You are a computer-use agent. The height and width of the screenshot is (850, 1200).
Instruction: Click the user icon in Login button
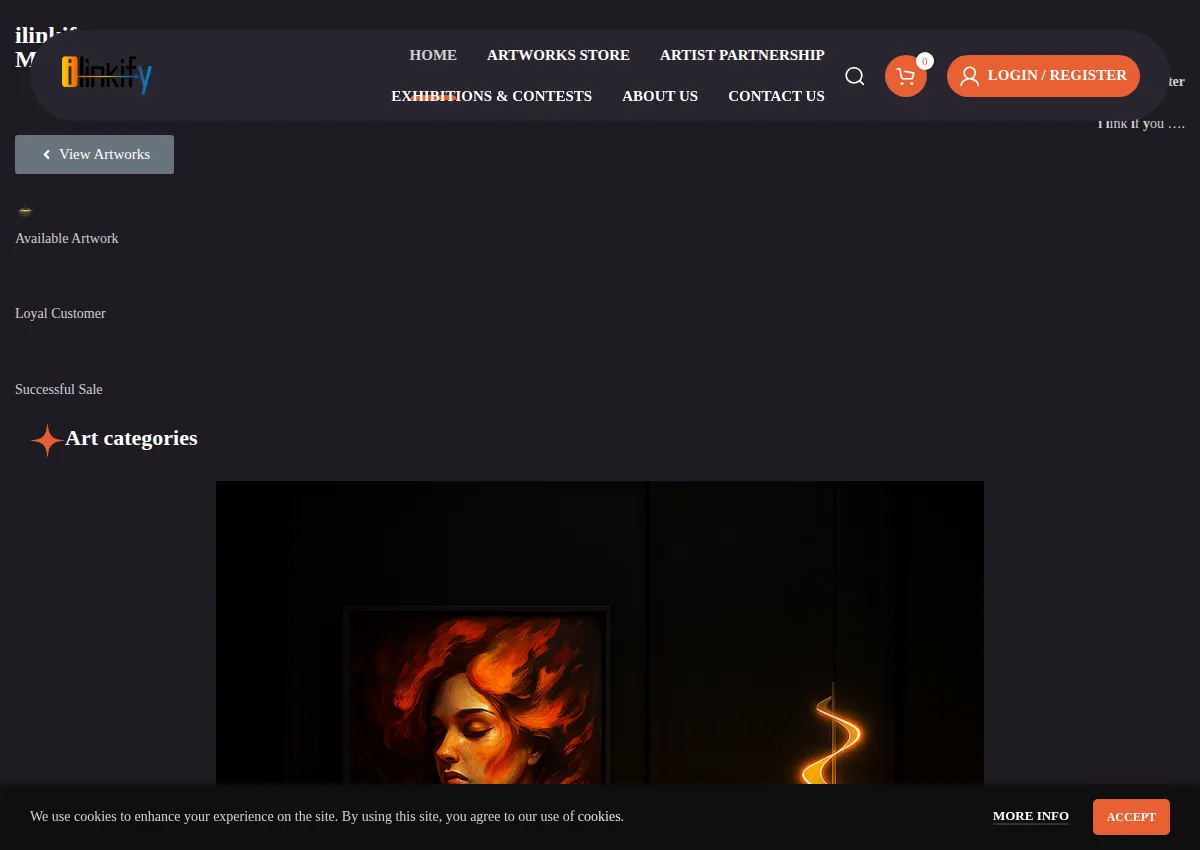[970, 76]
